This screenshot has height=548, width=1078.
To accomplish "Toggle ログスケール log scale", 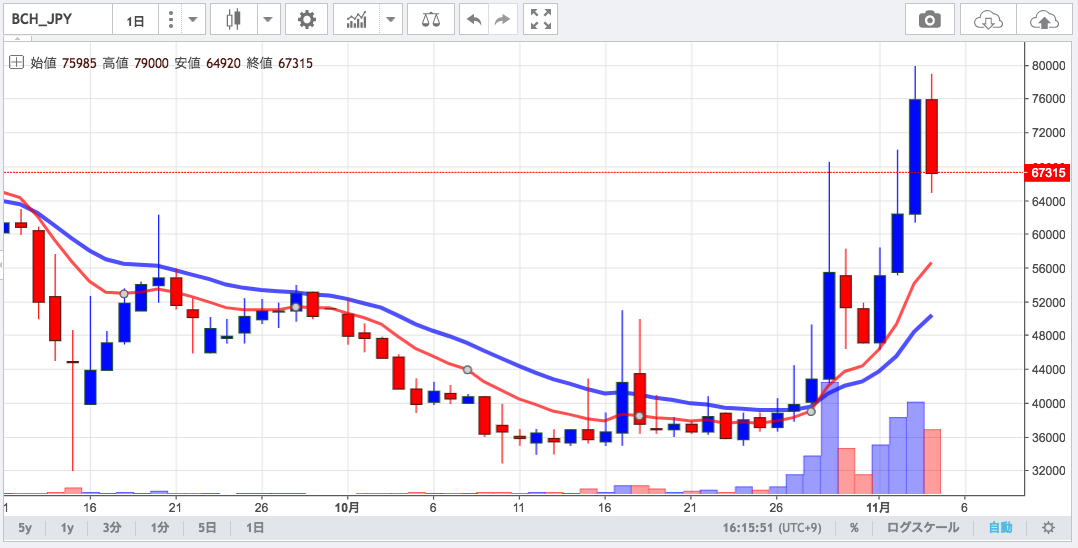I will [x=923, y=528].
